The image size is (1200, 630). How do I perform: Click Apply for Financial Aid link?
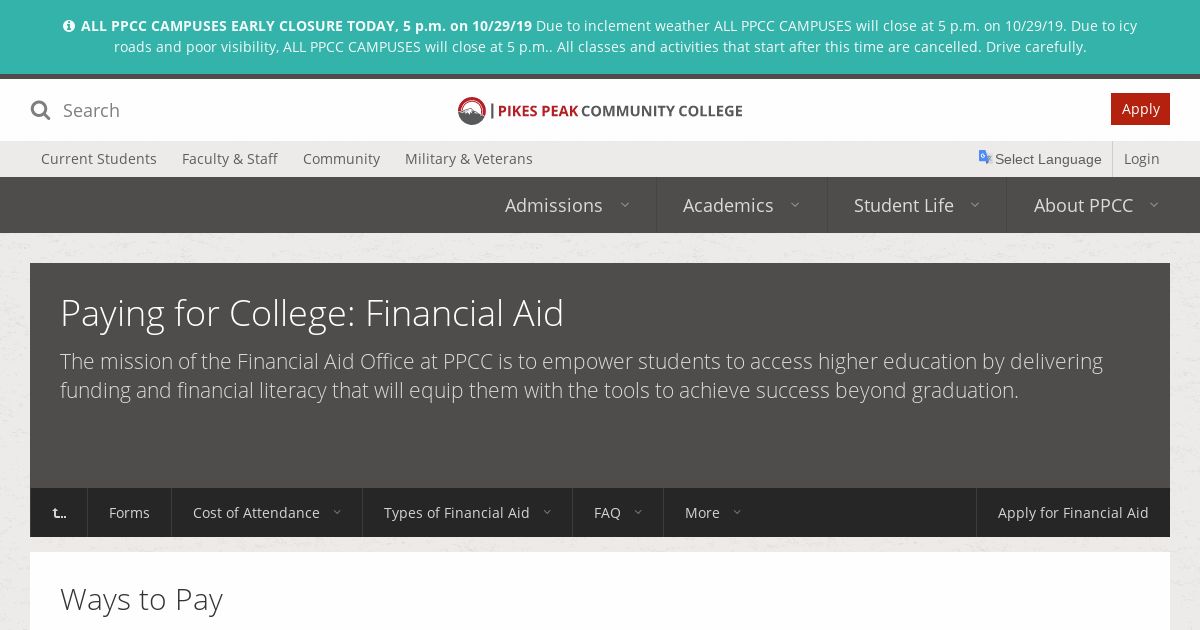coord(1072,512)
